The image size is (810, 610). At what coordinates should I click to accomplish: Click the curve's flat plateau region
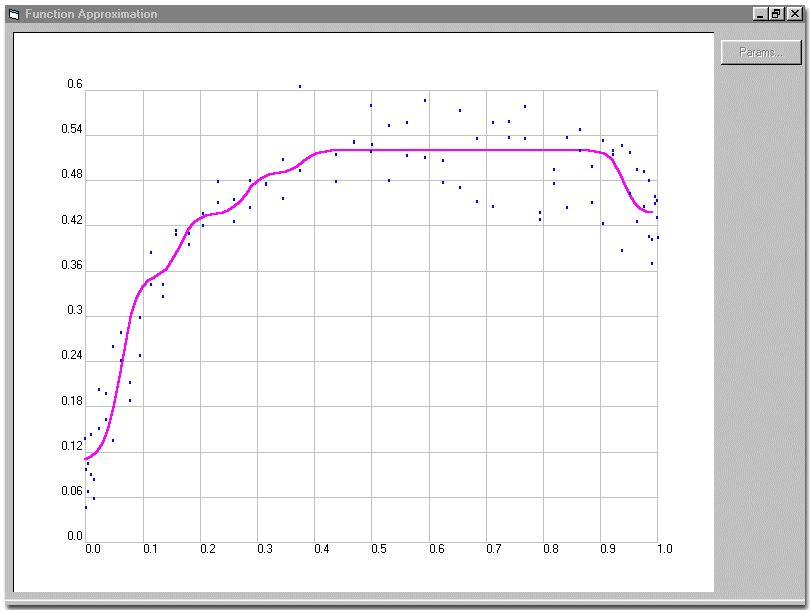click(x=450, y=148)
